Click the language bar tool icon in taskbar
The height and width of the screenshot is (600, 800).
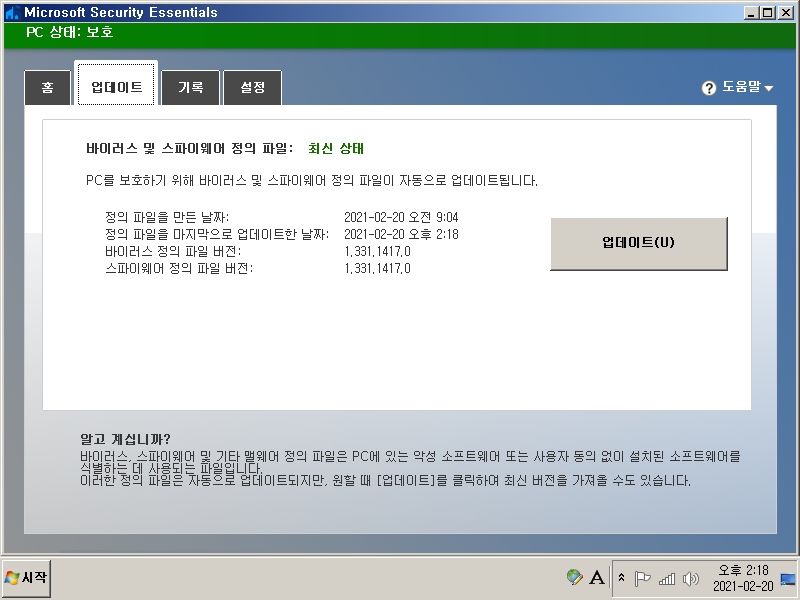(x=574, y=578)
